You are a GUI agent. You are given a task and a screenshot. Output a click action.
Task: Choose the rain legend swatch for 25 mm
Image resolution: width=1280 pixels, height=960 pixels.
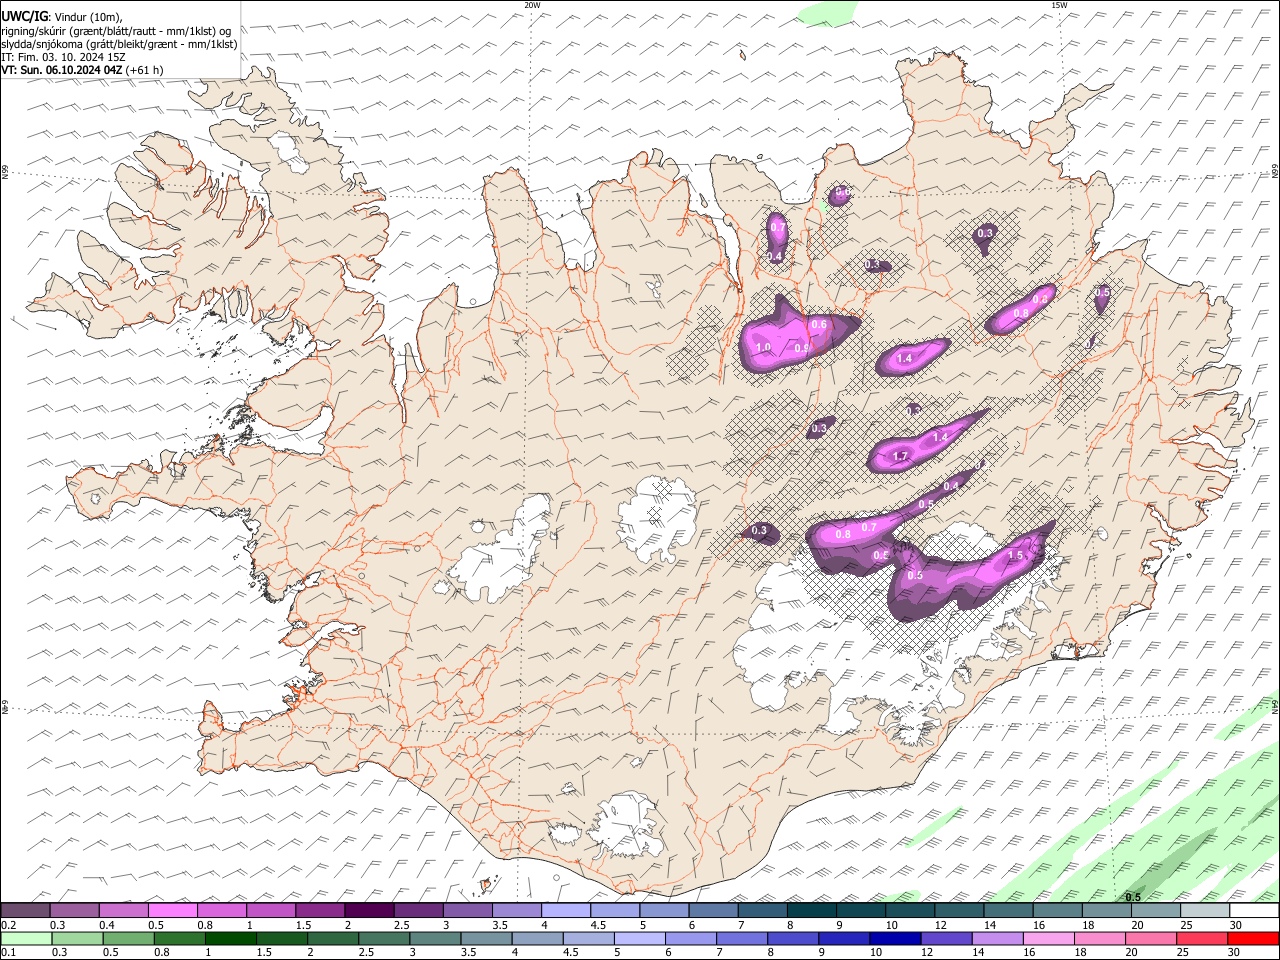coord(1202,938)
